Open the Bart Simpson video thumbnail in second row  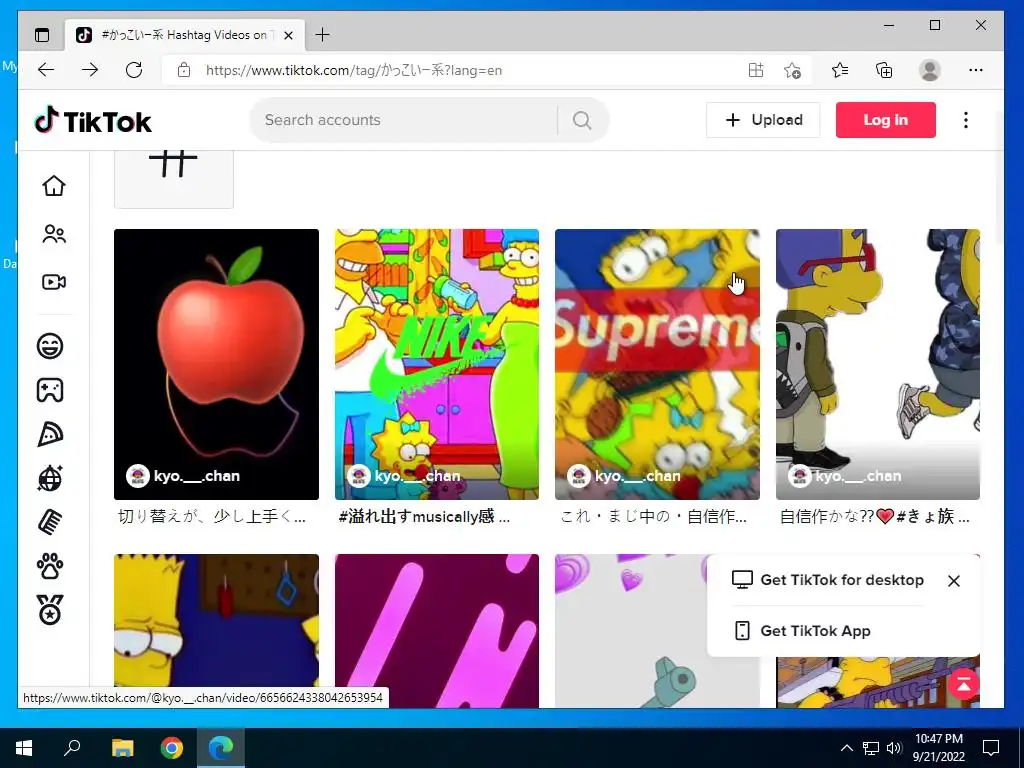pyautogui.click(x=216, y=630)
